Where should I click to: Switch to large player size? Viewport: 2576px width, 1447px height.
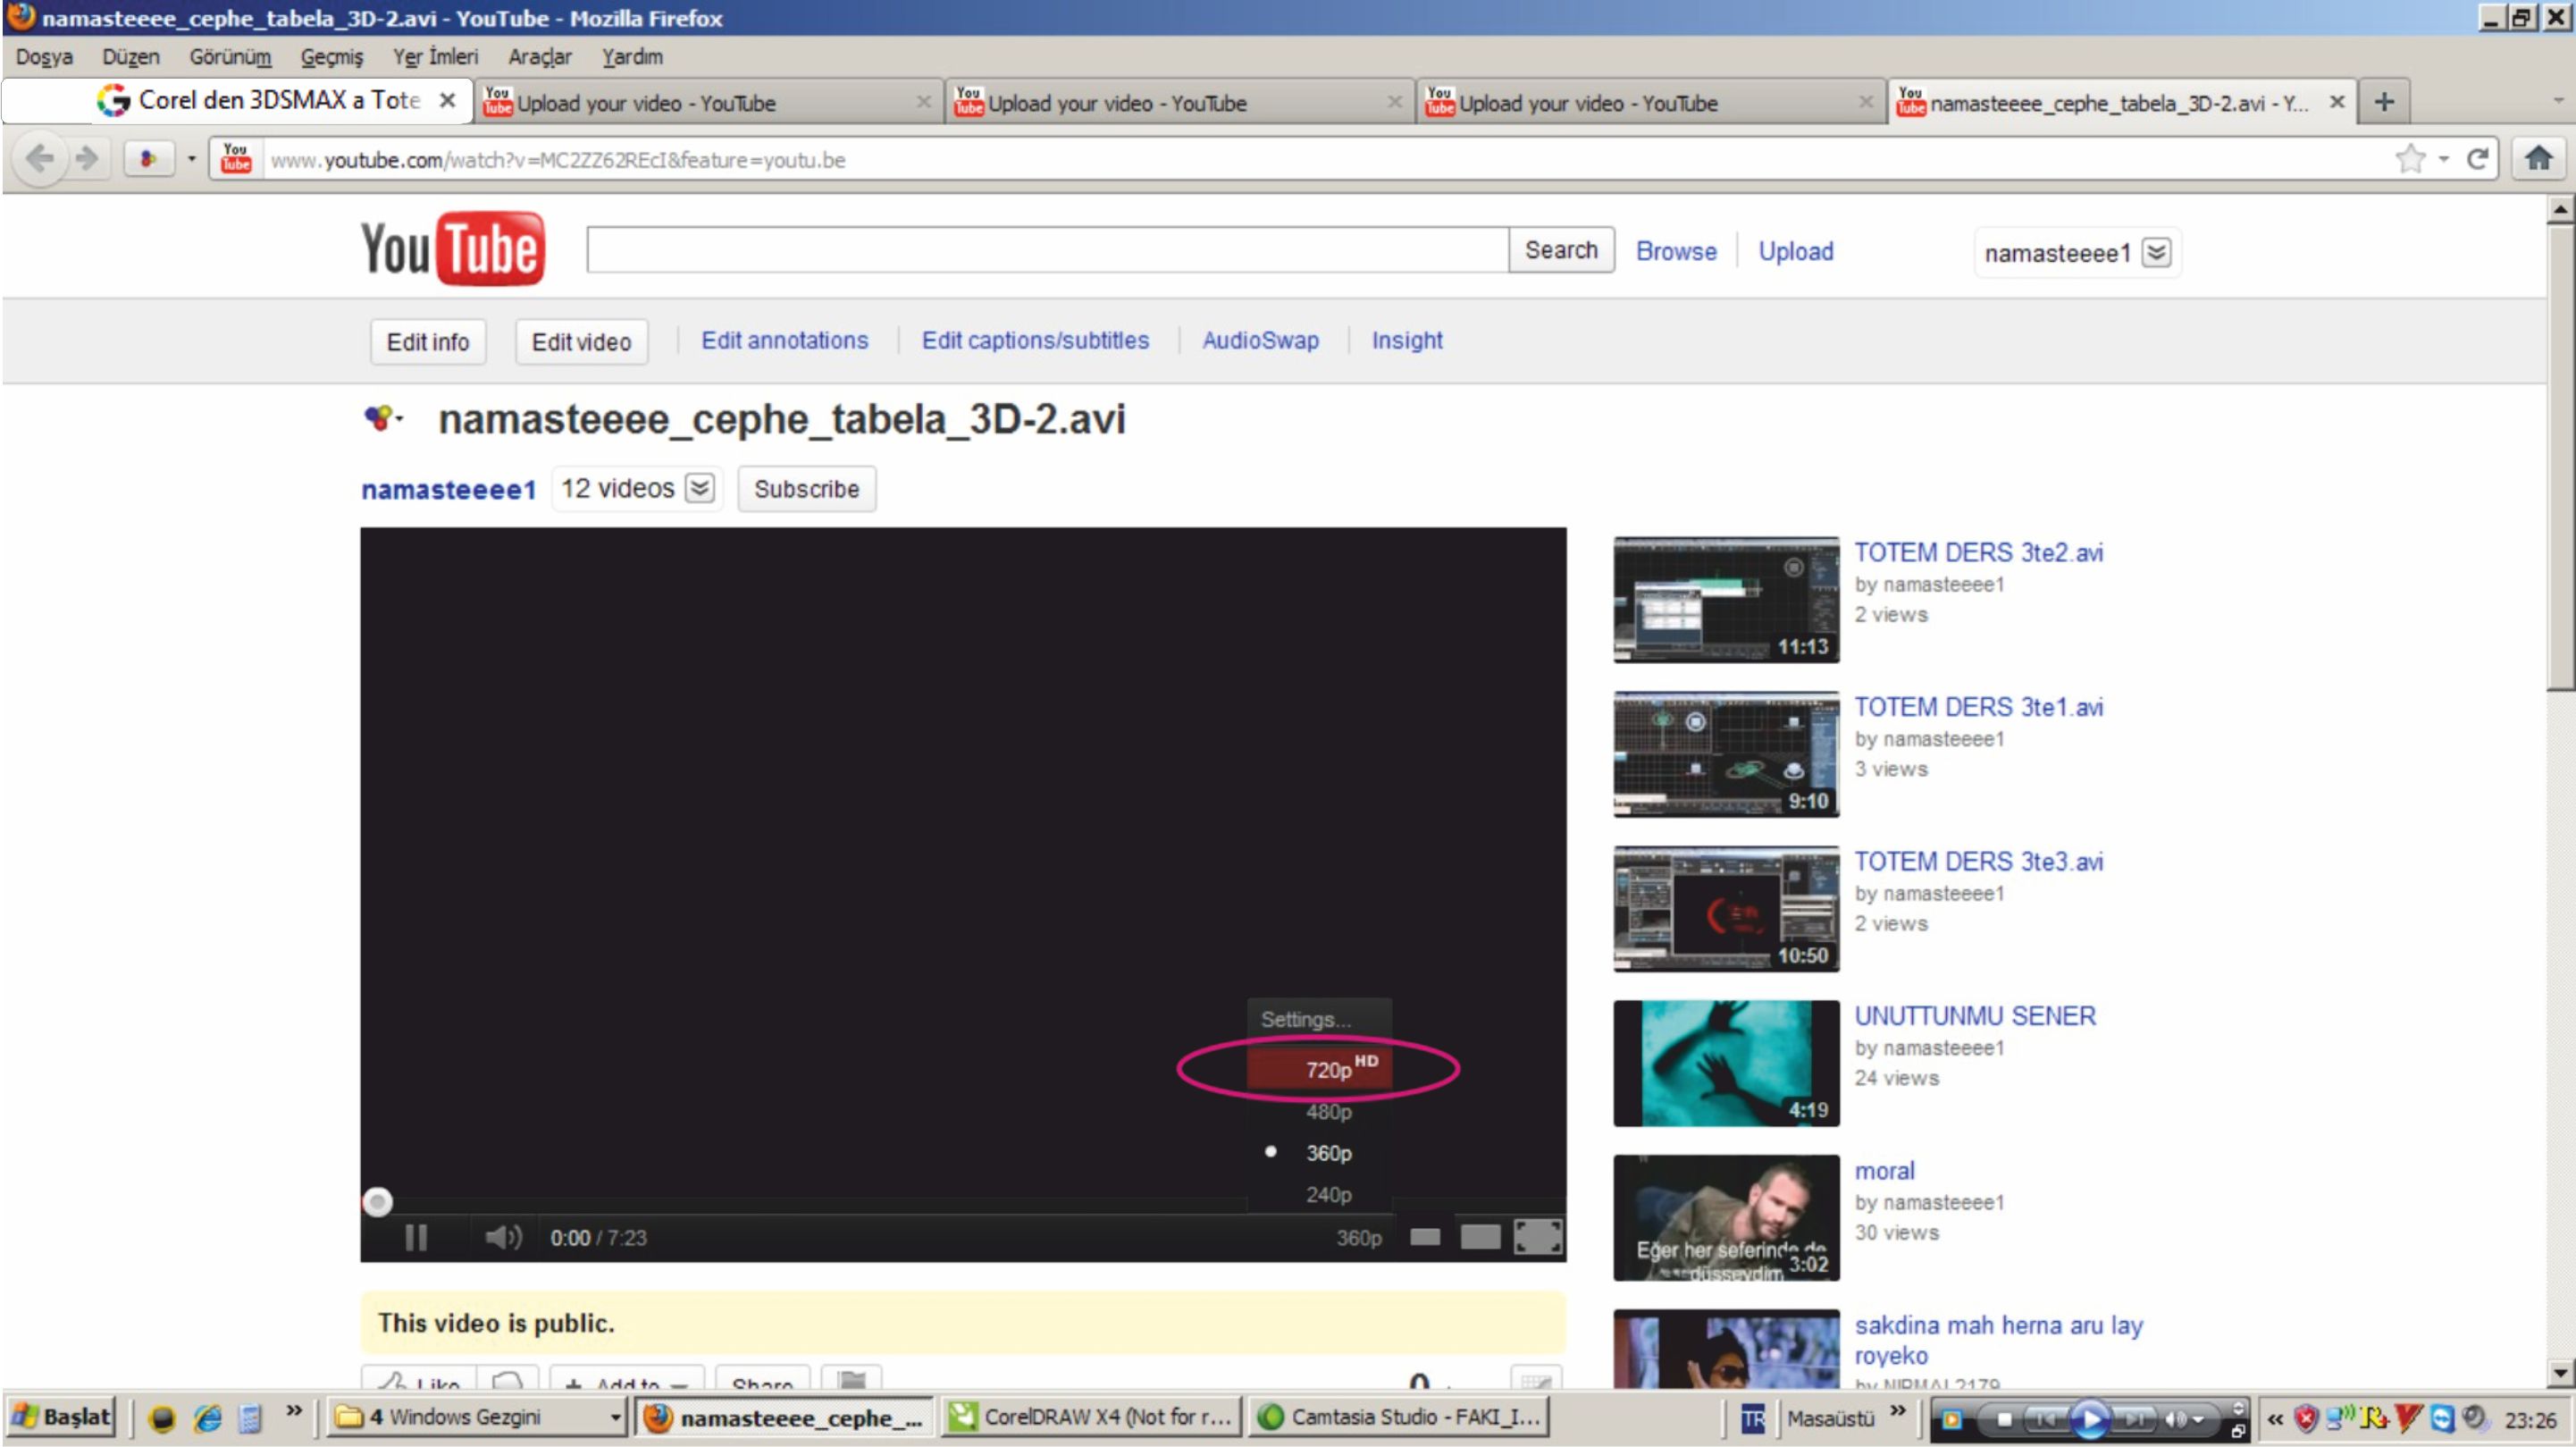[1480, 1238]
